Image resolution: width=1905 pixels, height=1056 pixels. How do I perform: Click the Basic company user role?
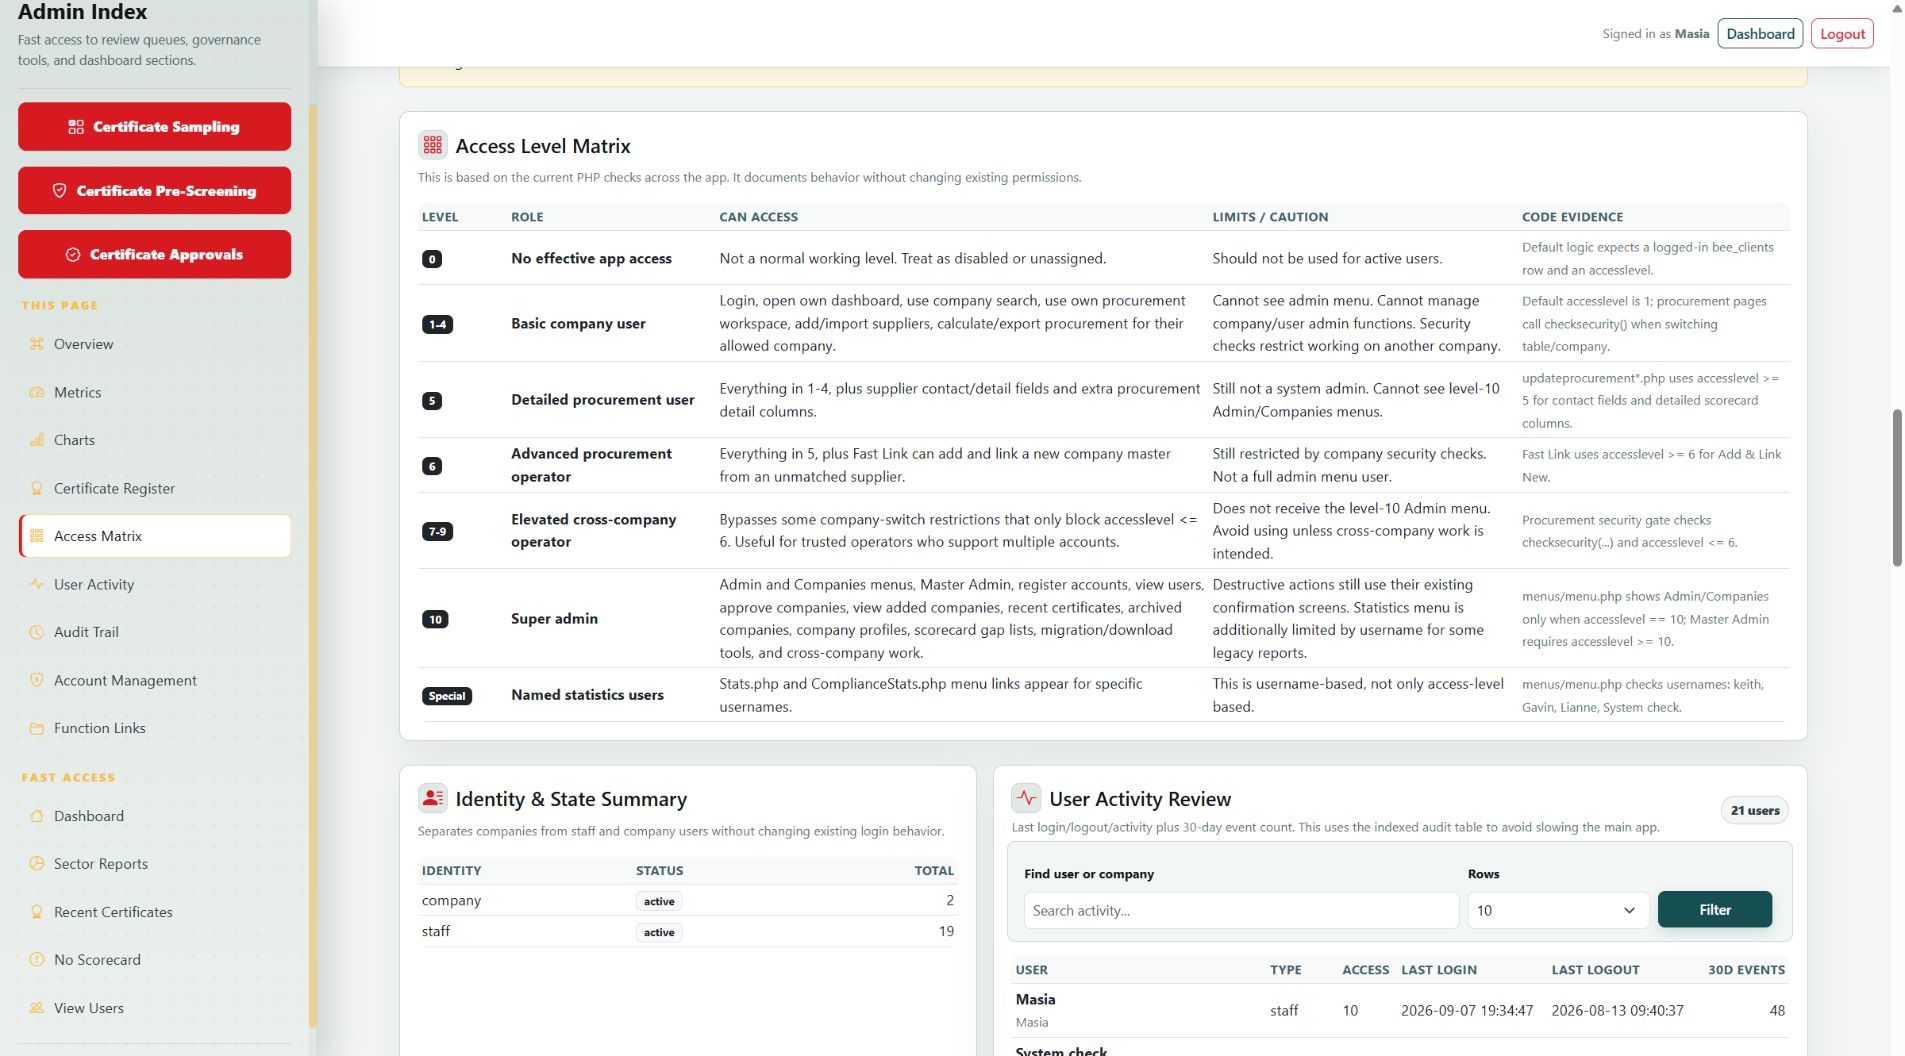tap(578, 323)
